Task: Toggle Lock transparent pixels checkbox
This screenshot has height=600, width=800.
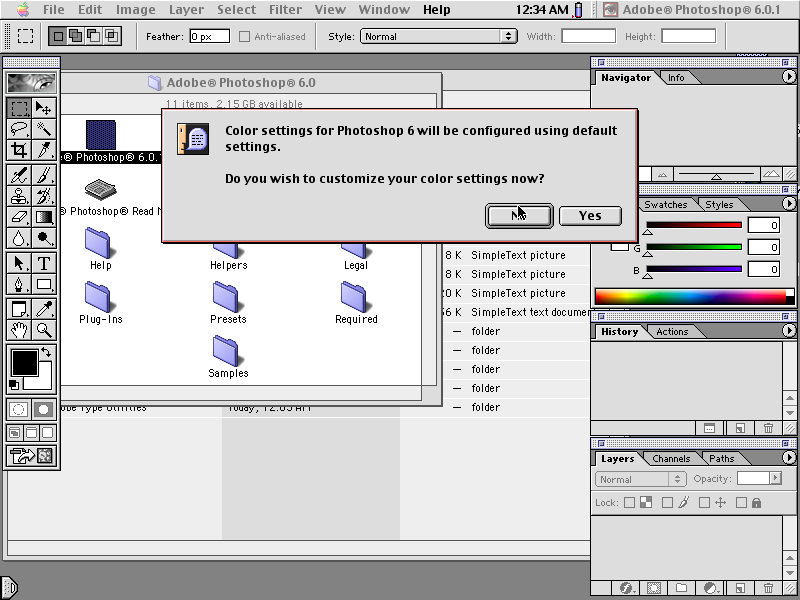Action: (x=630, y=503)
